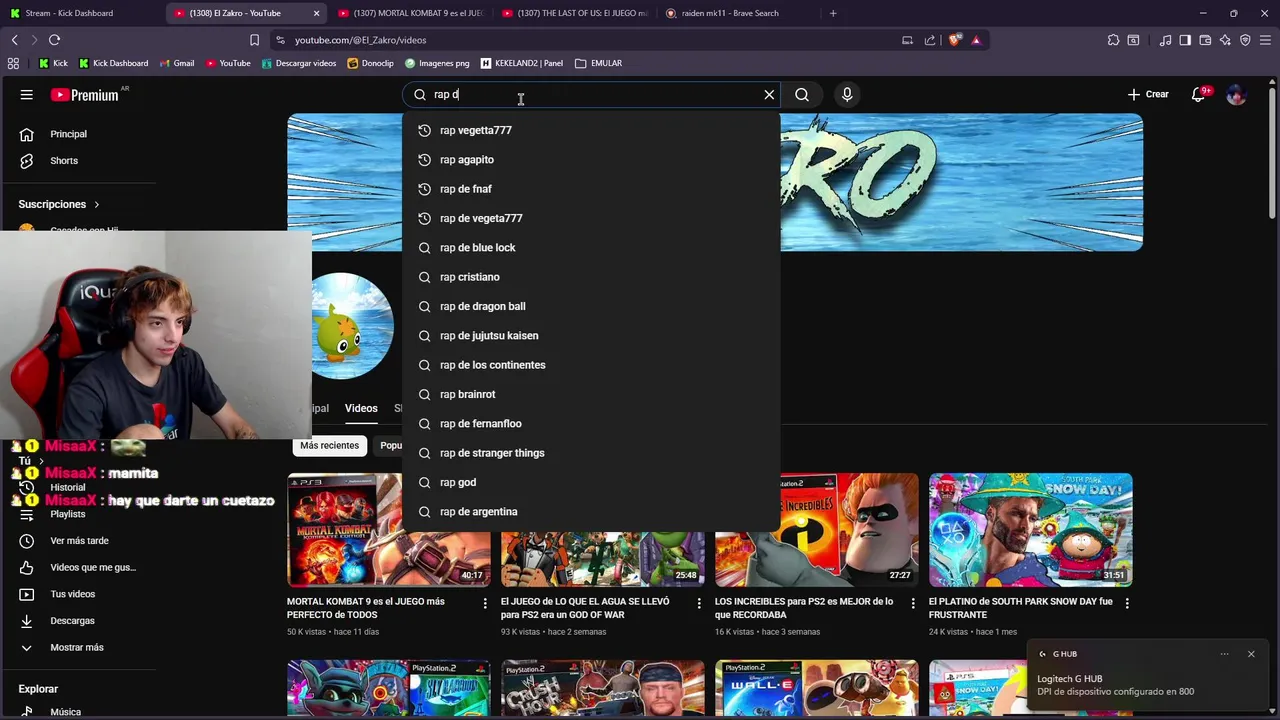Go back in browser history
This screenshot has width=1280, height=720.
pos(14,40)
